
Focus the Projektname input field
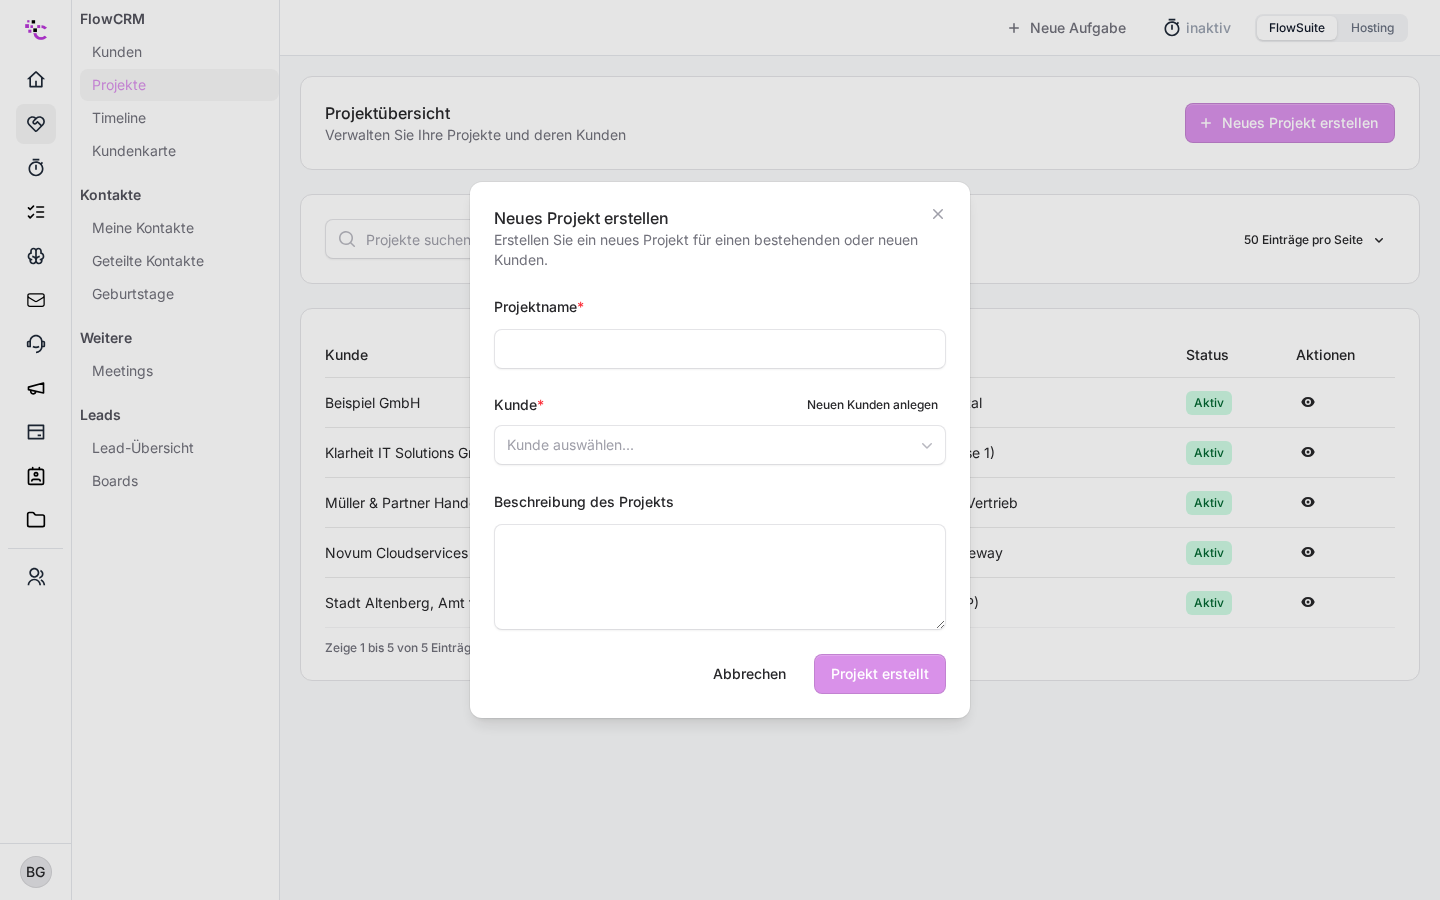(x=720, y=349)
